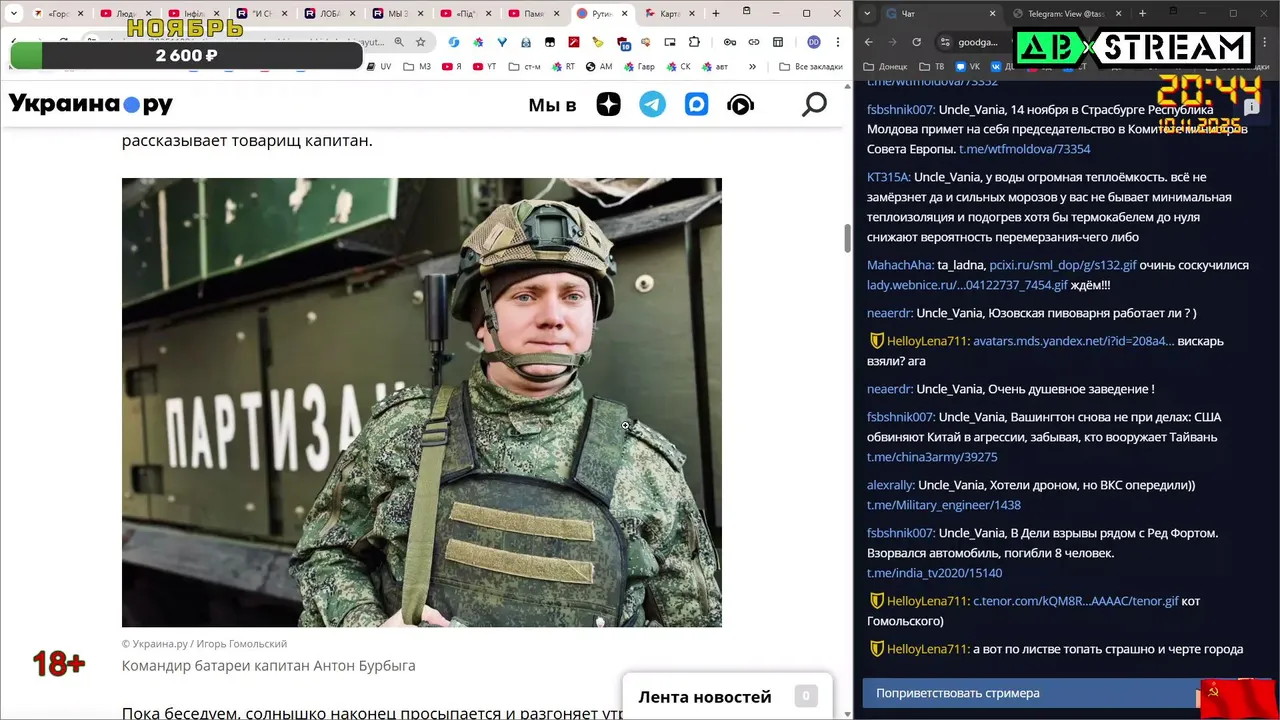This screenshot has height=720, width=1280.
Task: Open the RT bookmark
Action: click(x=563, y=66)
